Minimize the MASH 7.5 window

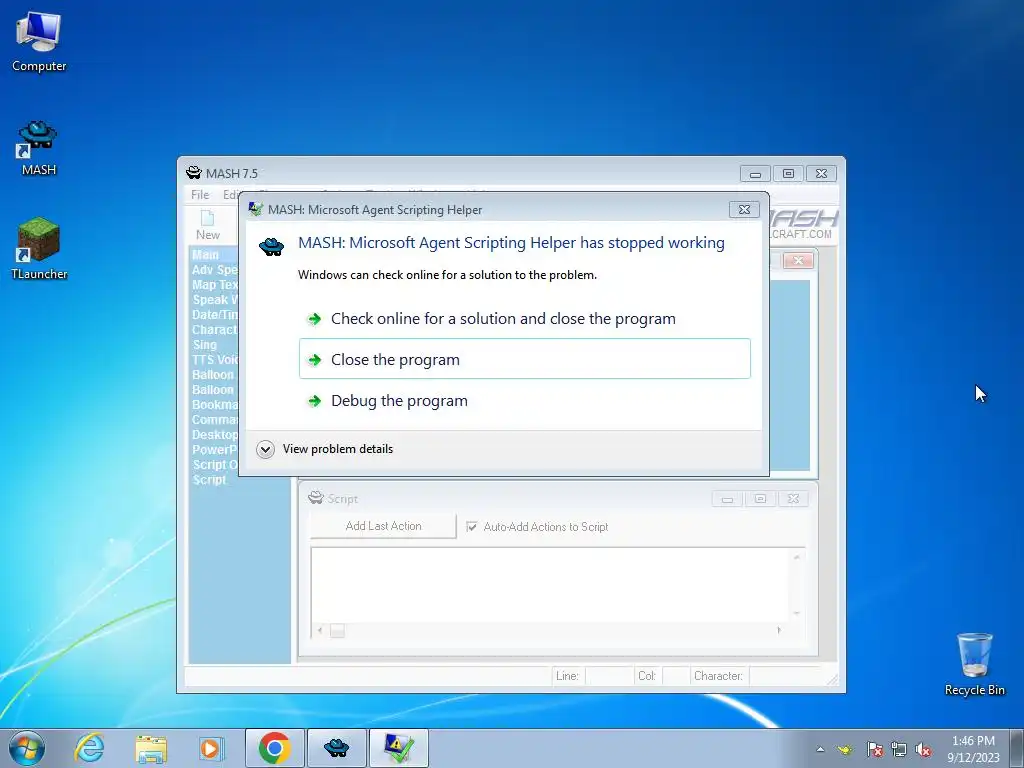click(x=755, y=174)
